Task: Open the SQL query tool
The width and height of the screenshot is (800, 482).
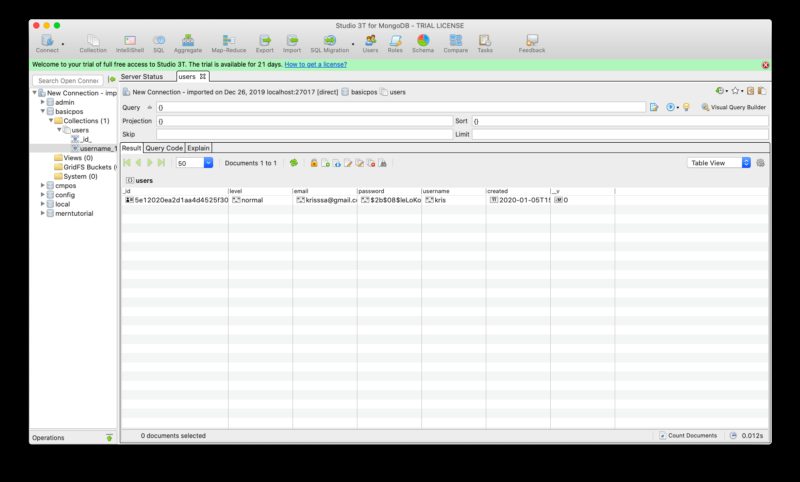Action: tap(159, 43)
